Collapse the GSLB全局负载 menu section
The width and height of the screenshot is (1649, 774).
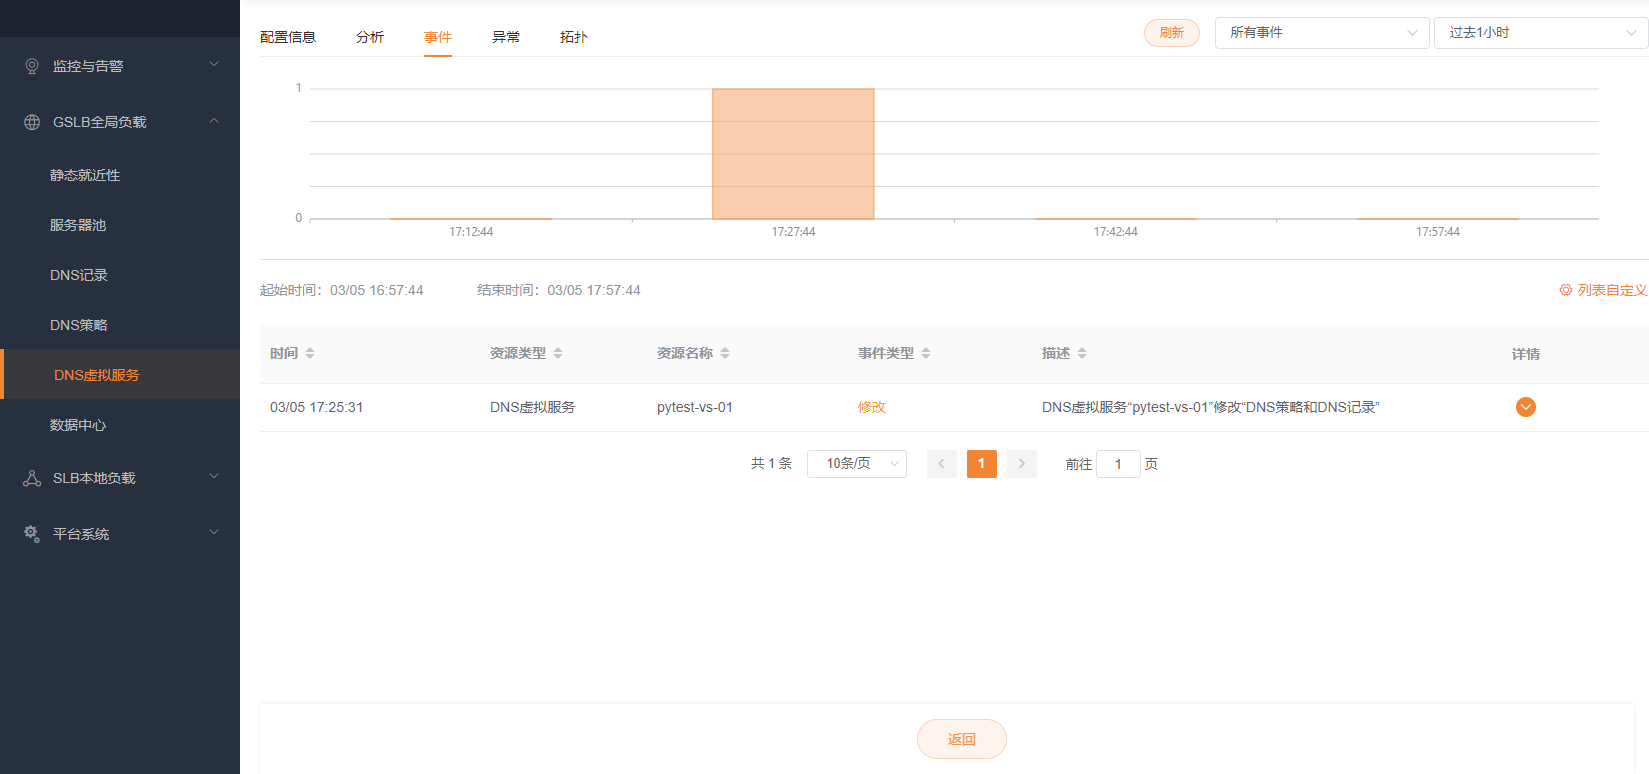click(213, 122)
